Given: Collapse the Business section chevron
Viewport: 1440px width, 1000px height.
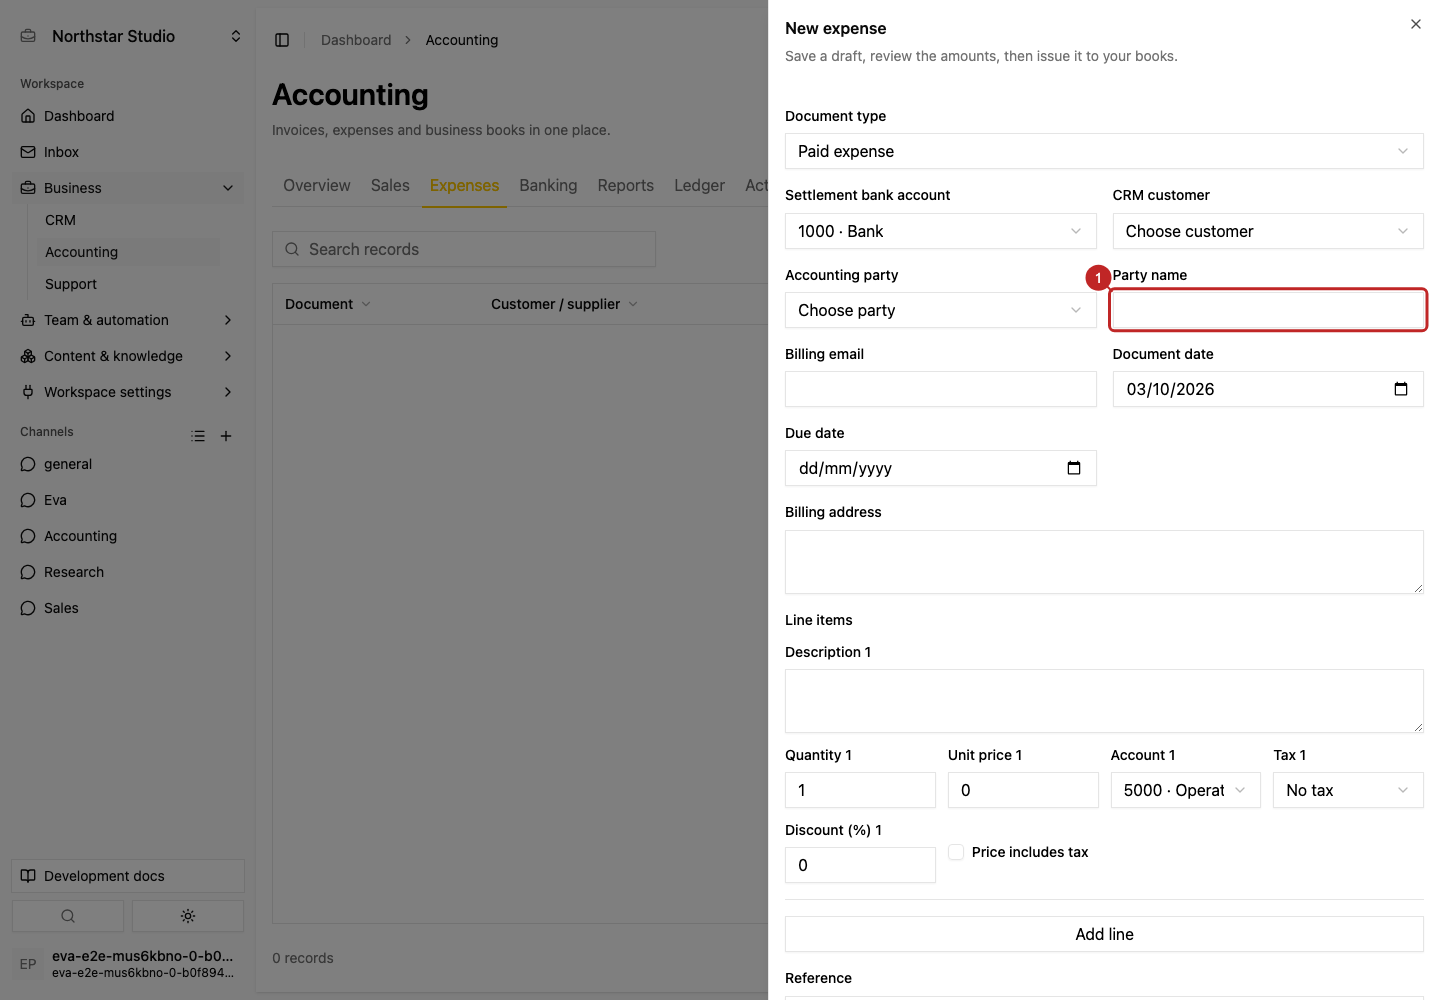Looking at the screenshot, I should (228, 188).
